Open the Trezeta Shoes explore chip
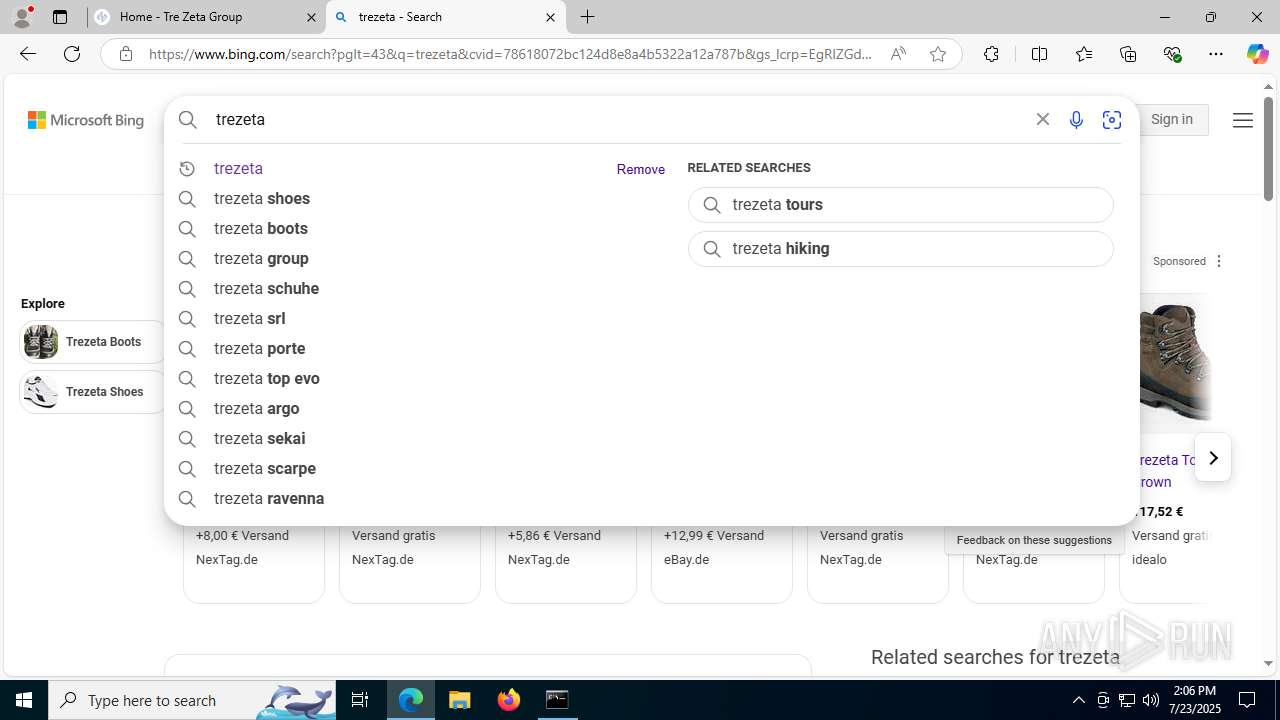The width and height of the screenshot is (1280, 720). [93, 392]
